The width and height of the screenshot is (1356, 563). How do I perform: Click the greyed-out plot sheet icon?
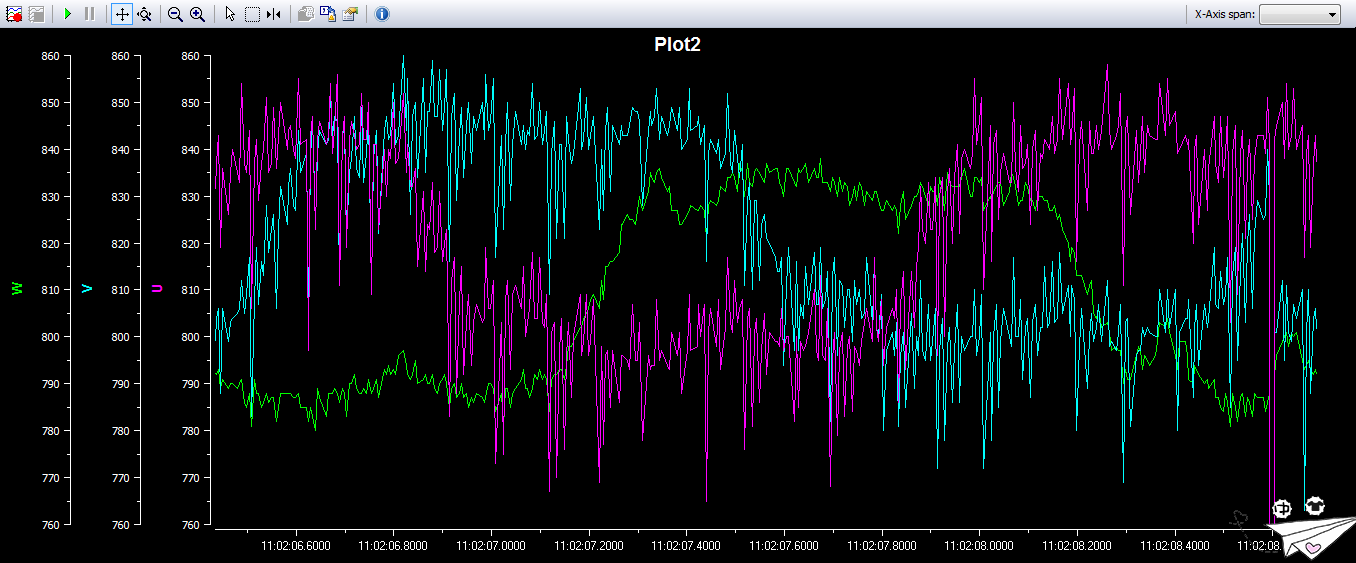point(37,14)
